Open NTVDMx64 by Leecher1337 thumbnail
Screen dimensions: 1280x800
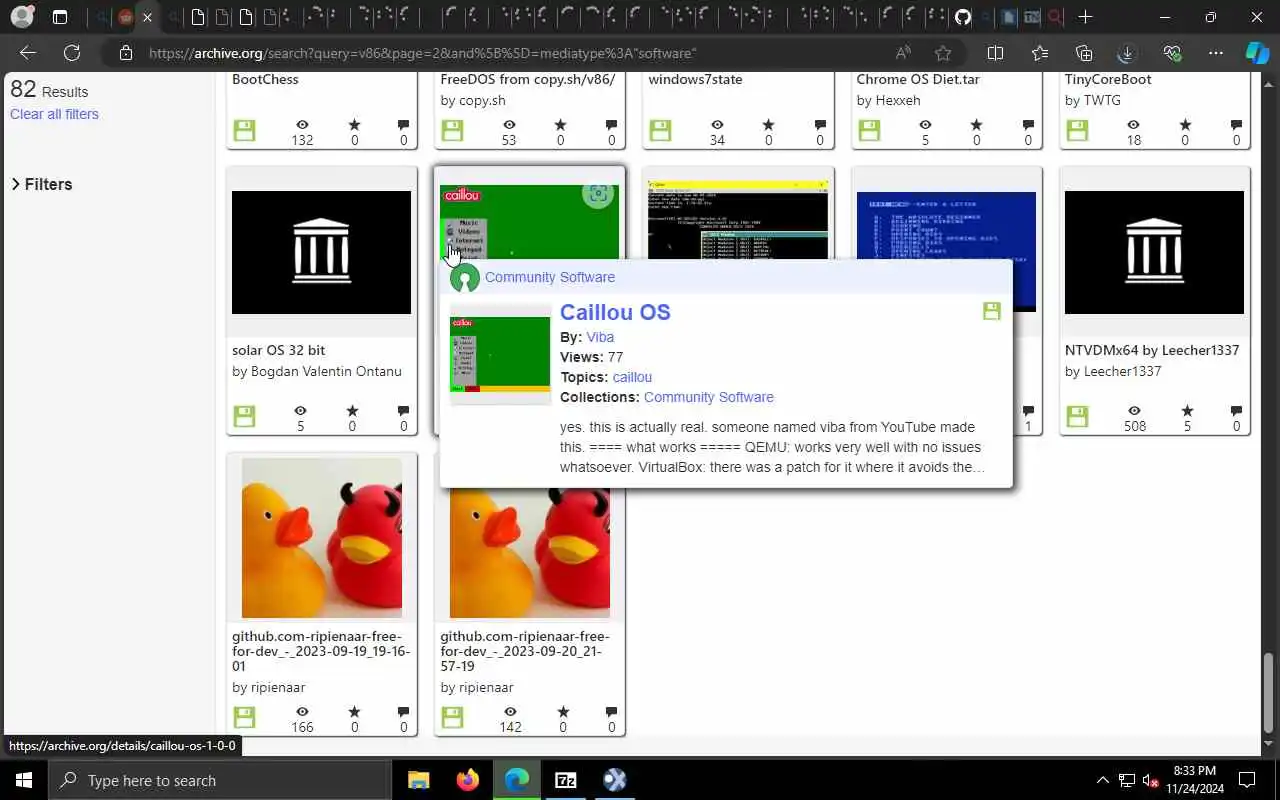(1154, 252)
